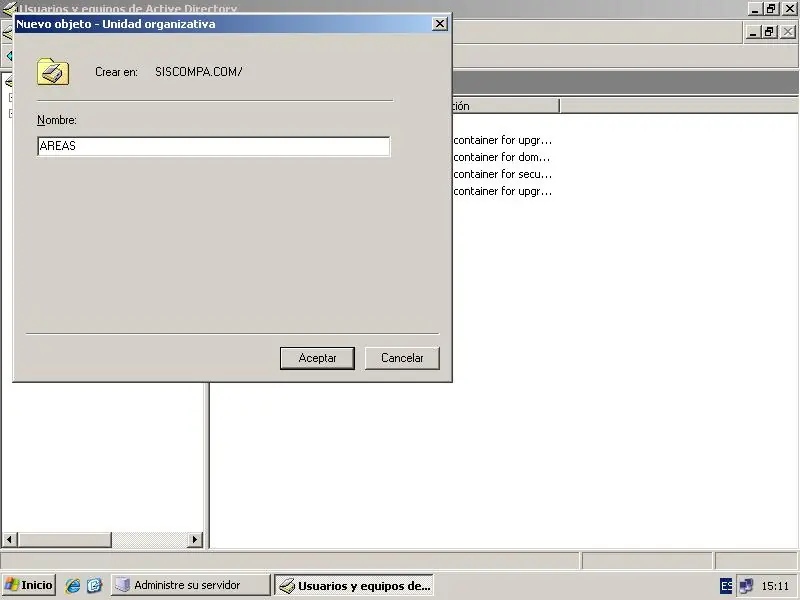Select the 'container for secu…' row
This screenshot has width=800, height=600.
(x=502, y=174)
